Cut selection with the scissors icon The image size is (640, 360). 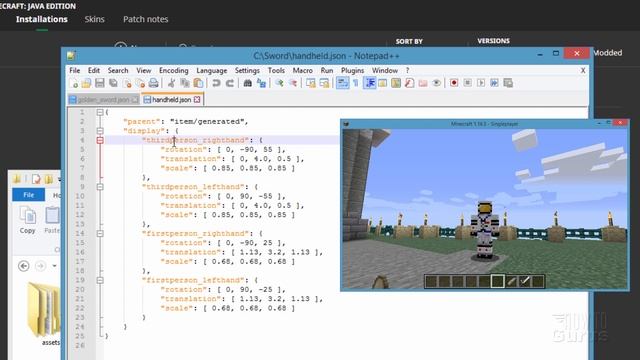pyautogui.click(x=171, y=83)
